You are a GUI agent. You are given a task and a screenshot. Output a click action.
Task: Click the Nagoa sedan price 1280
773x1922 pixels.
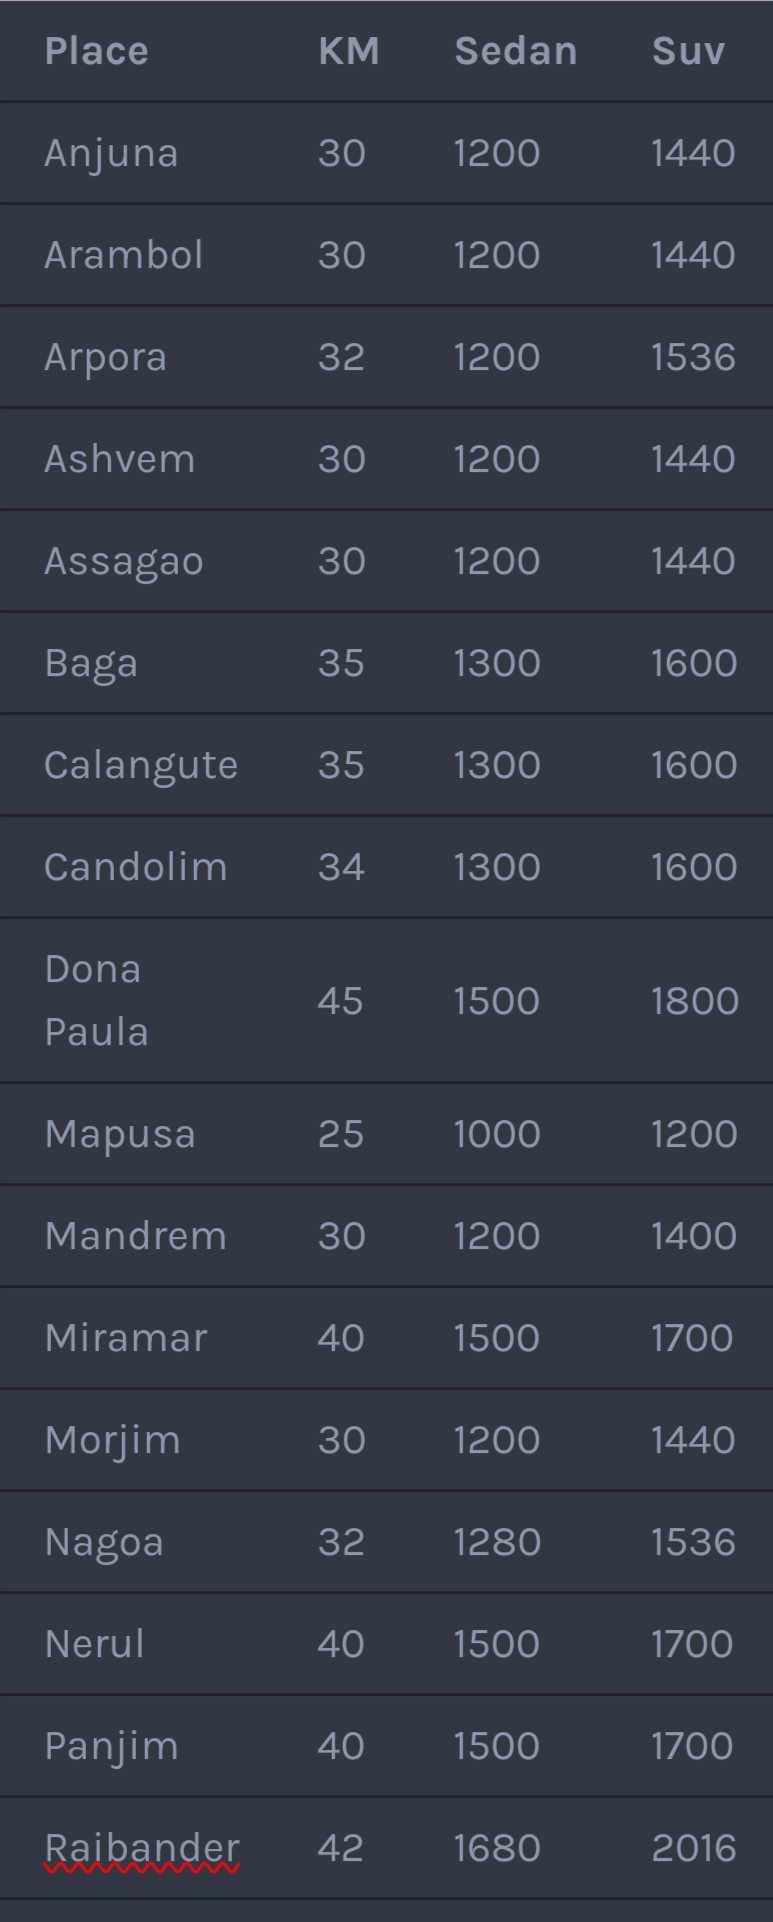click(497, 1542)
